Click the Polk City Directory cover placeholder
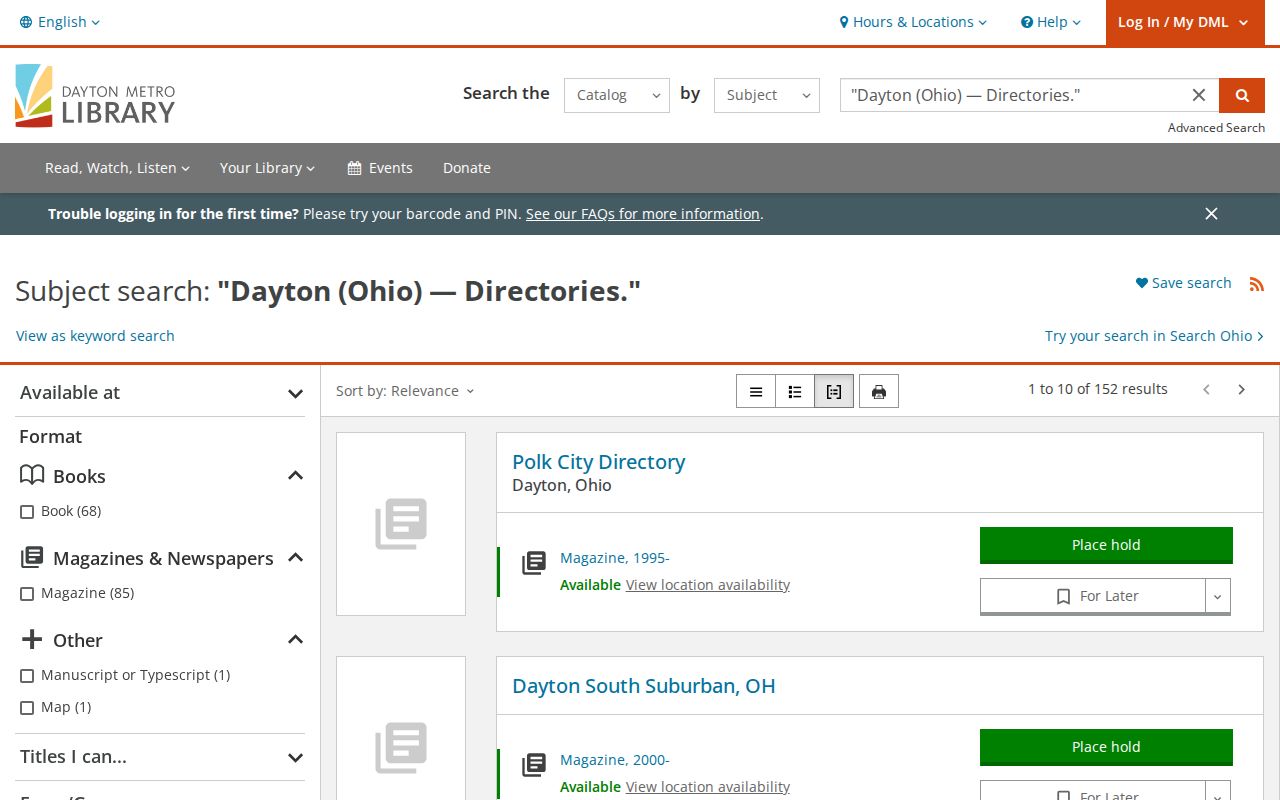Screen dimensions: 1280x800 (x=401, y=524)
